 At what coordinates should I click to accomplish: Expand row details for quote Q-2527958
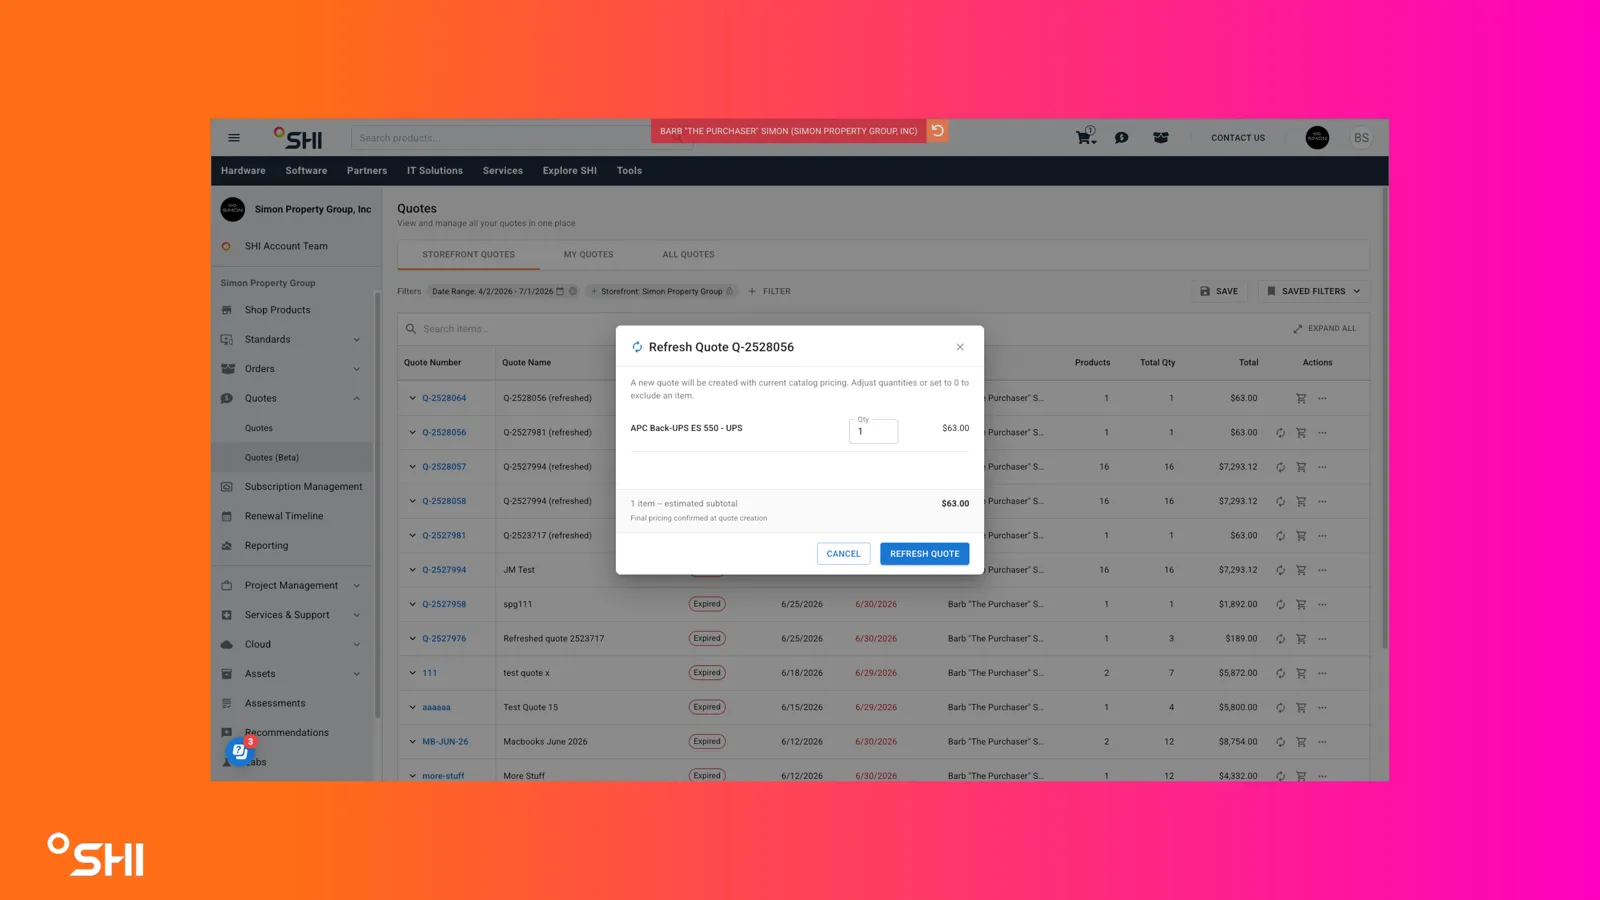click(x=412, y=604)
